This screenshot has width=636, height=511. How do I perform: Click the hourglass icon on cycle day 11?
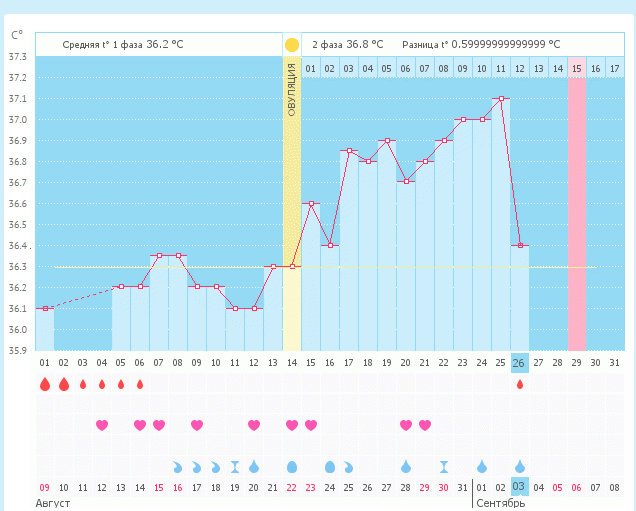[235, 466]
